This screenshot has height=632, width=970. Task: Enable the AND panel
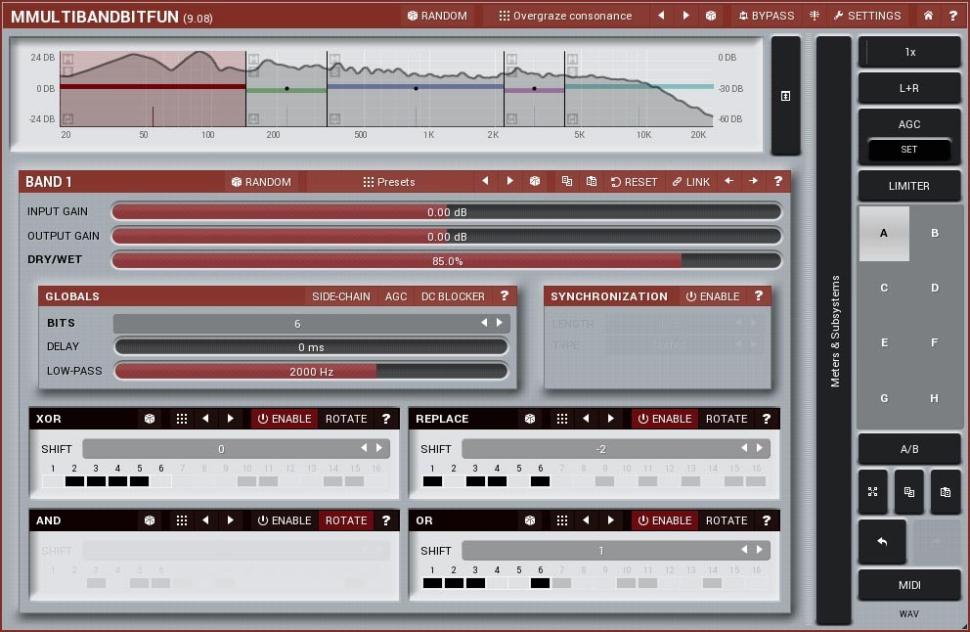point(284,521)
